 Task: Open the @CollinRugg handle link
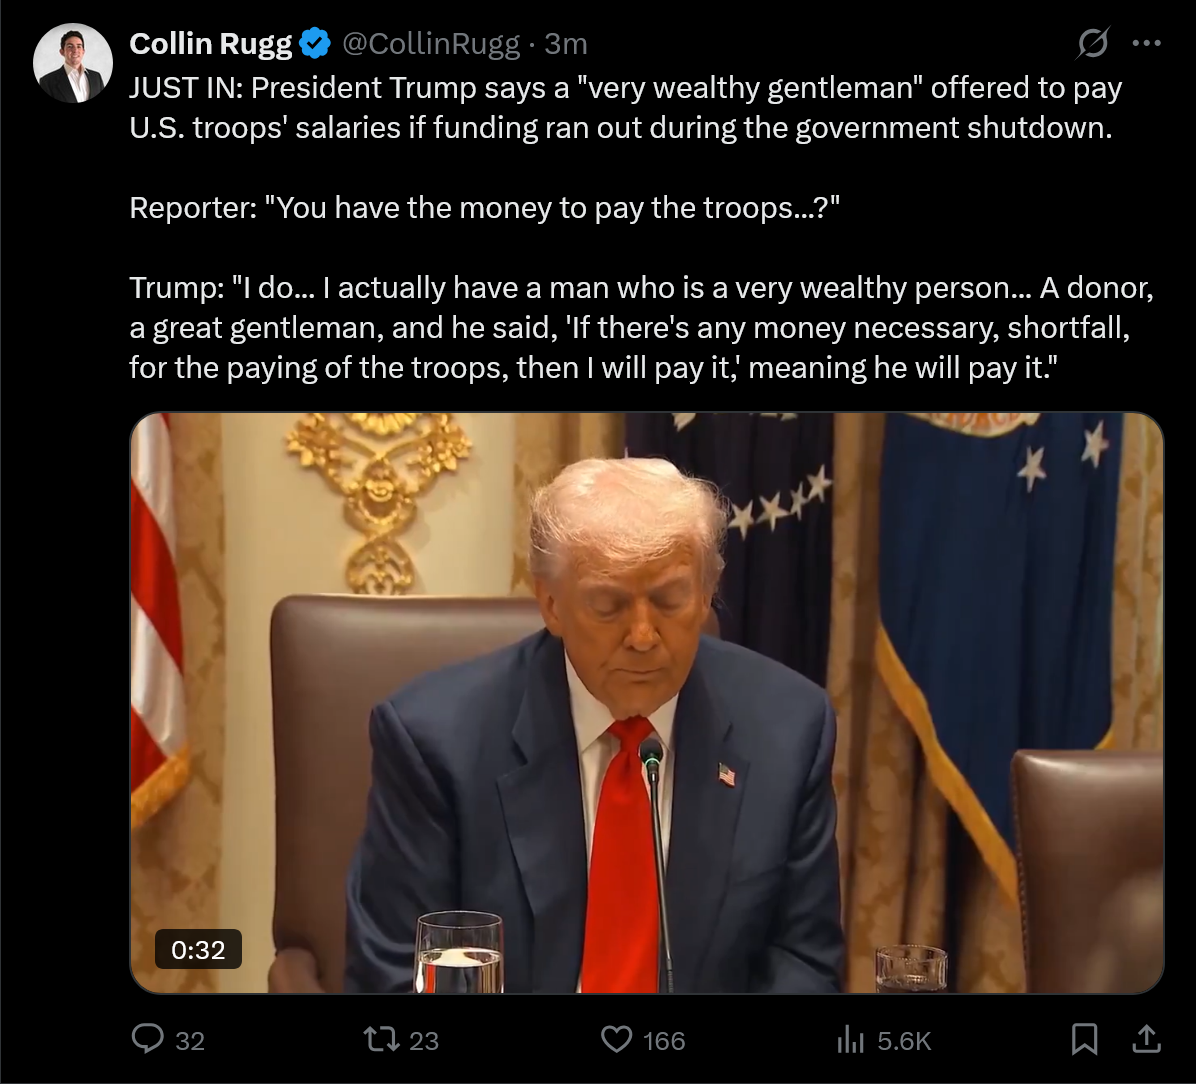[x=431, y=44]
